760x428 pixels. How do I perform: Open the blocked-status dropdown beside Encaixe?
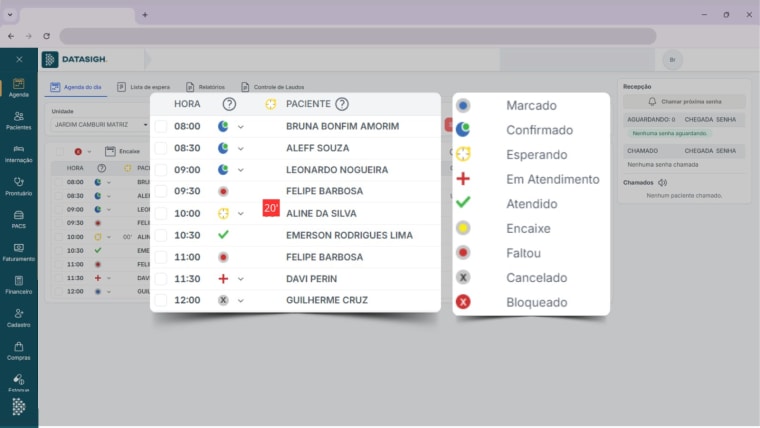coord(89,152)
